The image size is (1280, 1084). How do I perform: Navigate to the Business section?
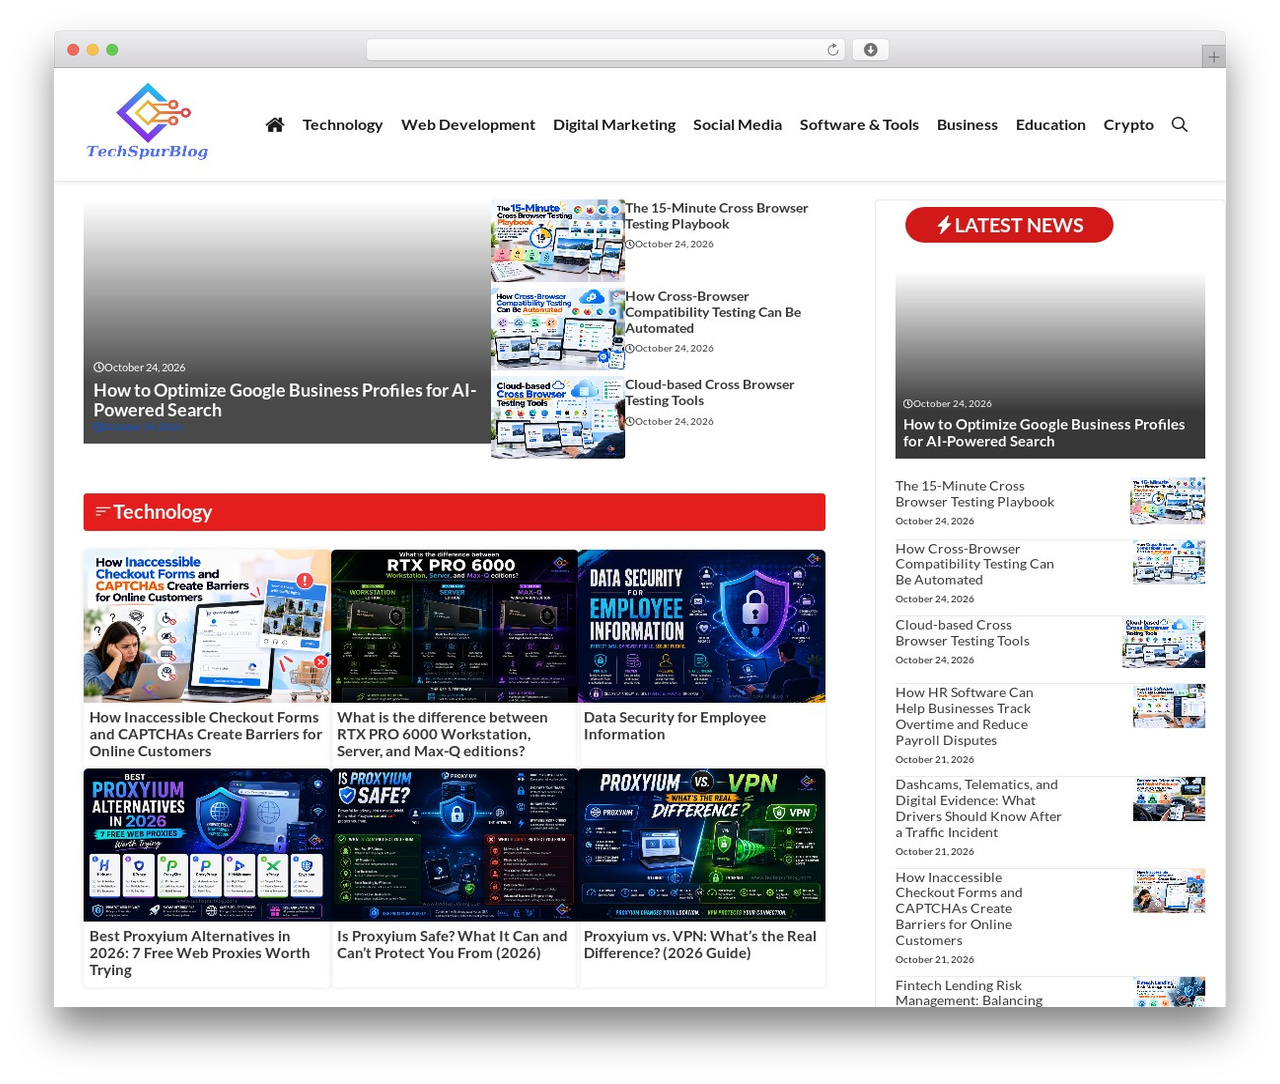click(967, 124)
